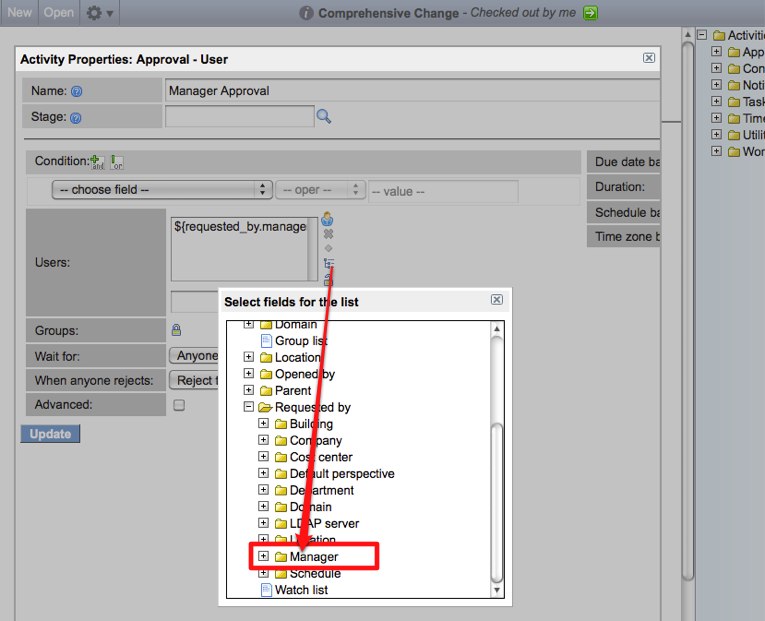The height and width of the screenshot is (621, 765).
Task: Click the add AND condition icon
Action: click(x=97, y=161)
